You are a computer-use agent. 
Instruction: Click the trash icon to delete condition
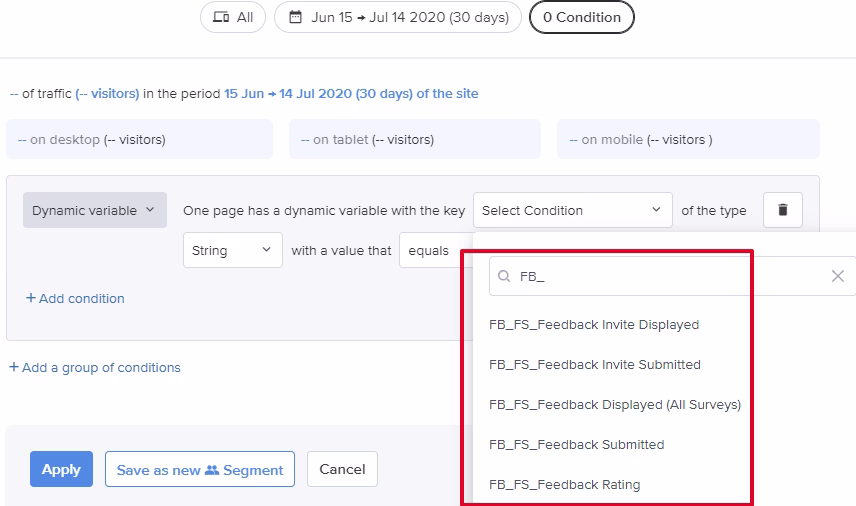point(782,210)
